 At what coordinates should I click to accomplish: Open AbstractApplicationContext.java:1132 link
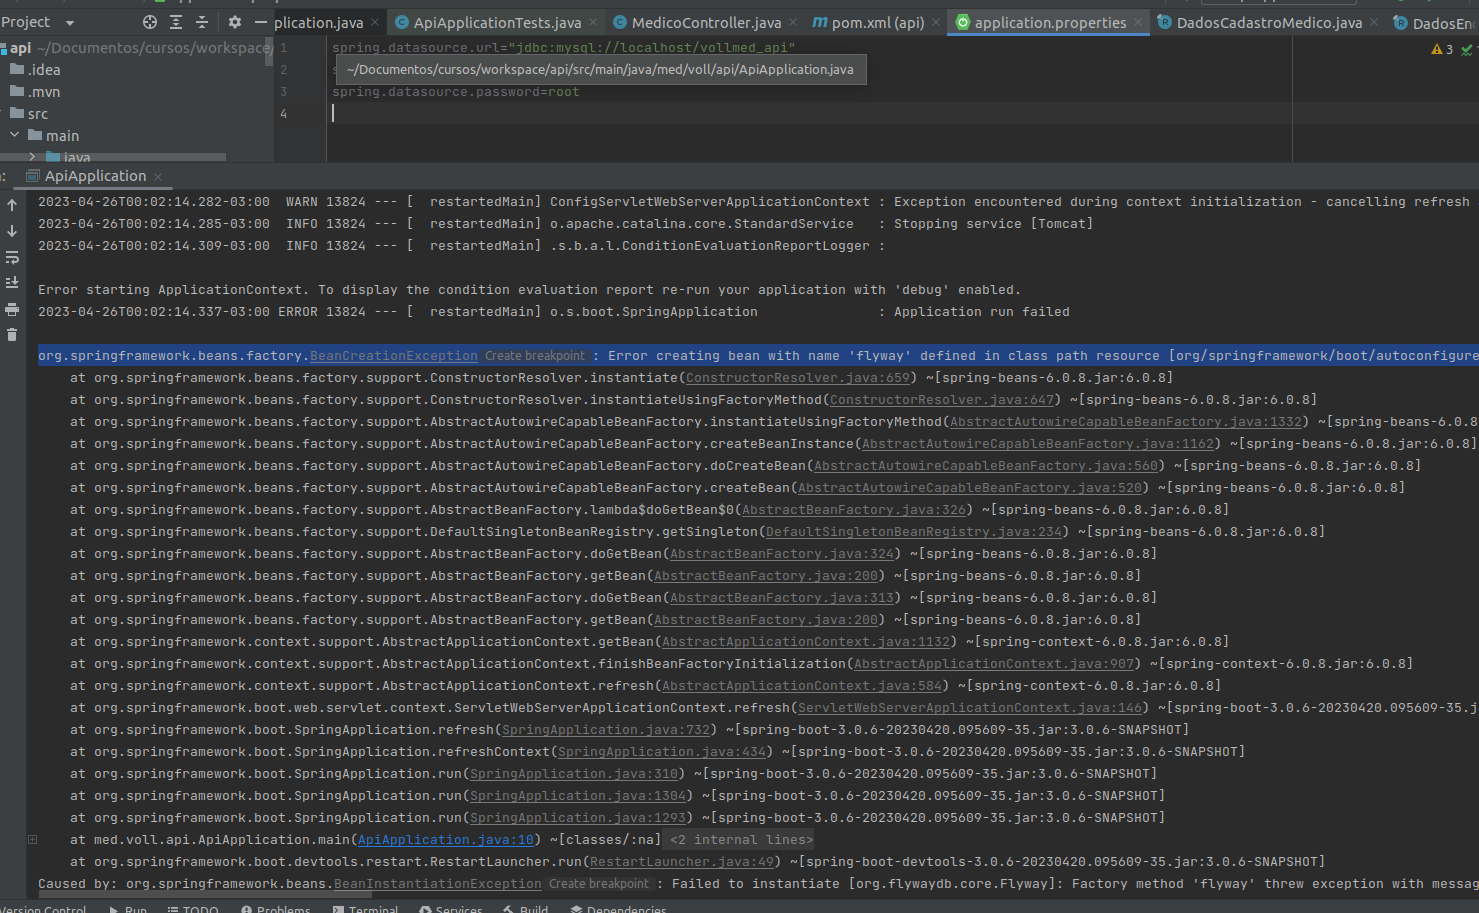coord(806,642)
